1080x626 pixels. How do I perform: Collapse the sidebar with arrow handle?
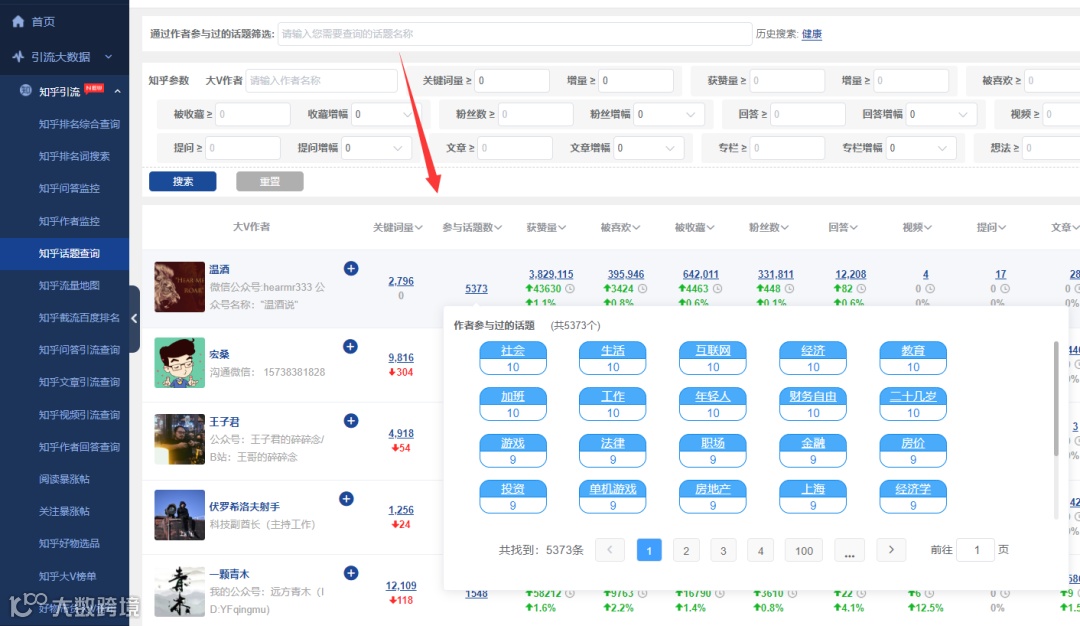[x=134, y=318]
